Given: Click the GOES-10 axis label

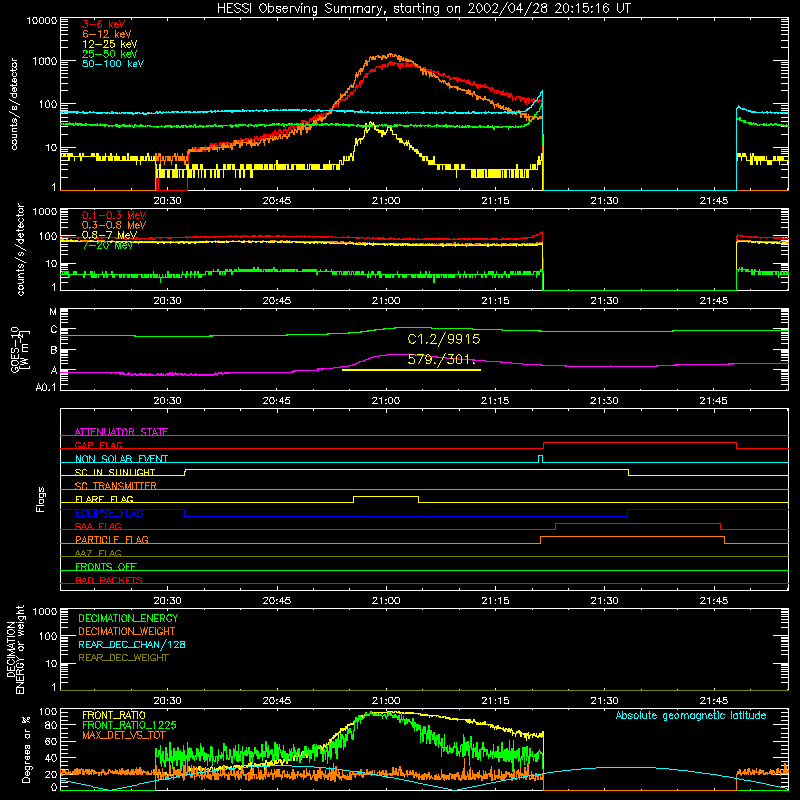Looking at the screenshot, I should (19, 350).
